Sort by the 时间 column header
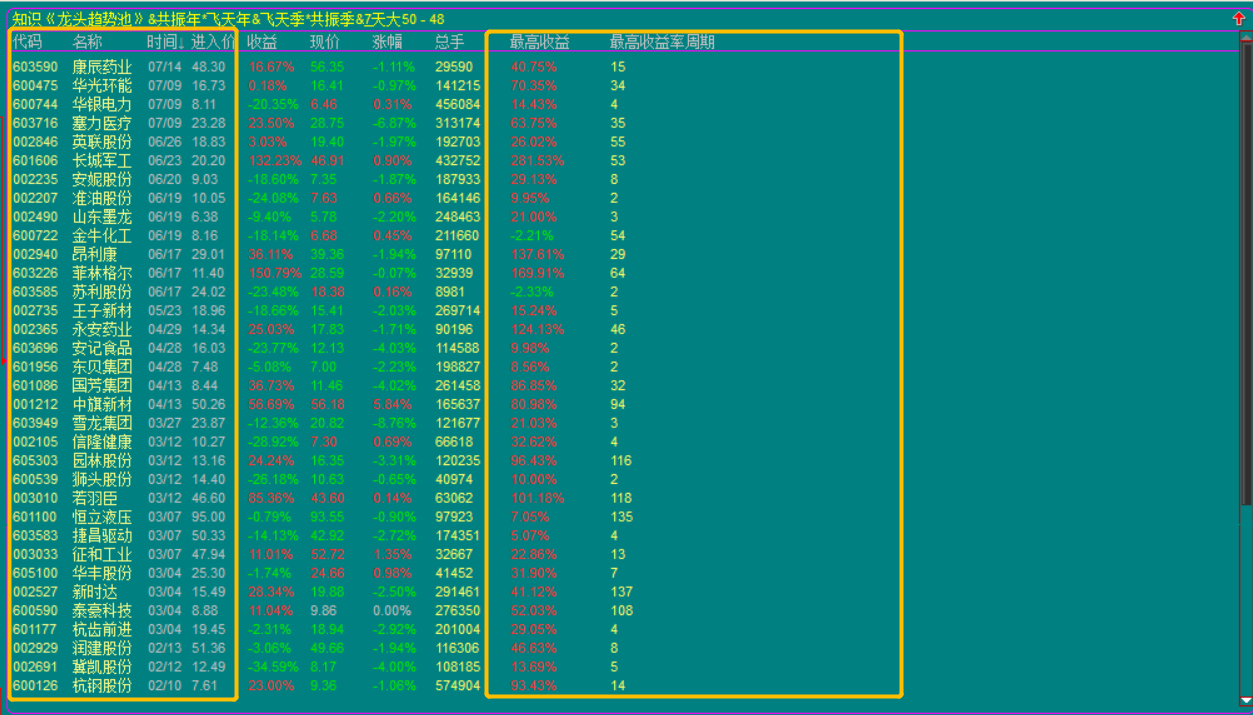Screen dimensions: 1253x715 164,42
